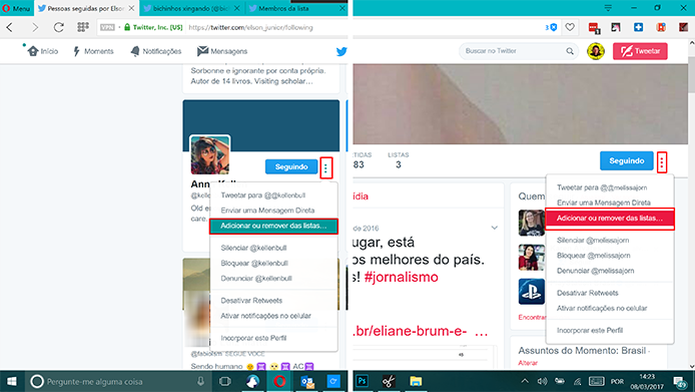Open Notificações bell
The width and height of the screenshot is (695, 392).
(x=156, y=51)
